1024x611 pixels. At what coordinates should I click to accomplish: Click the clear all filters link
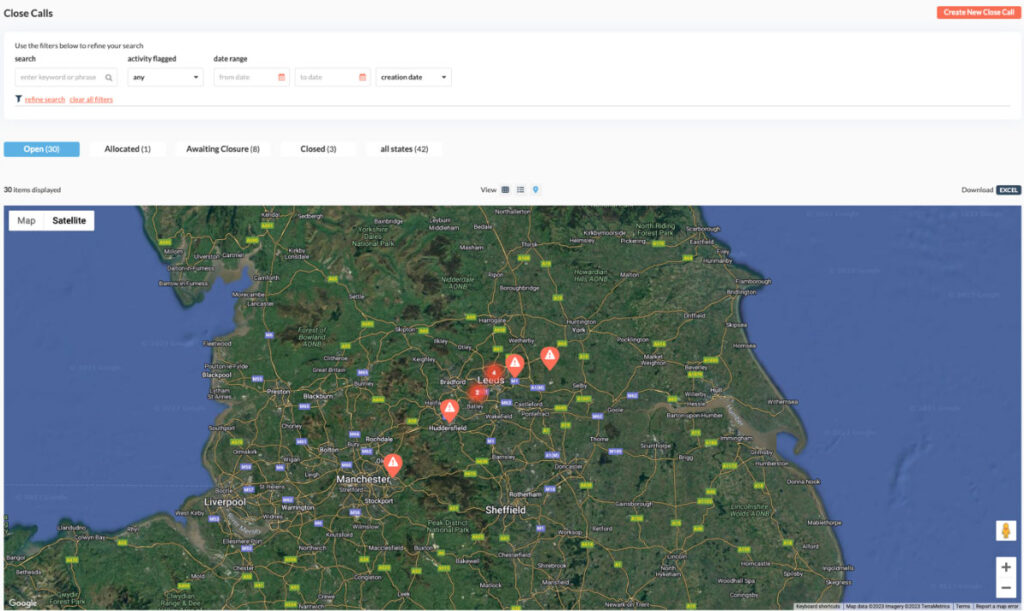(x=91, y=100)
